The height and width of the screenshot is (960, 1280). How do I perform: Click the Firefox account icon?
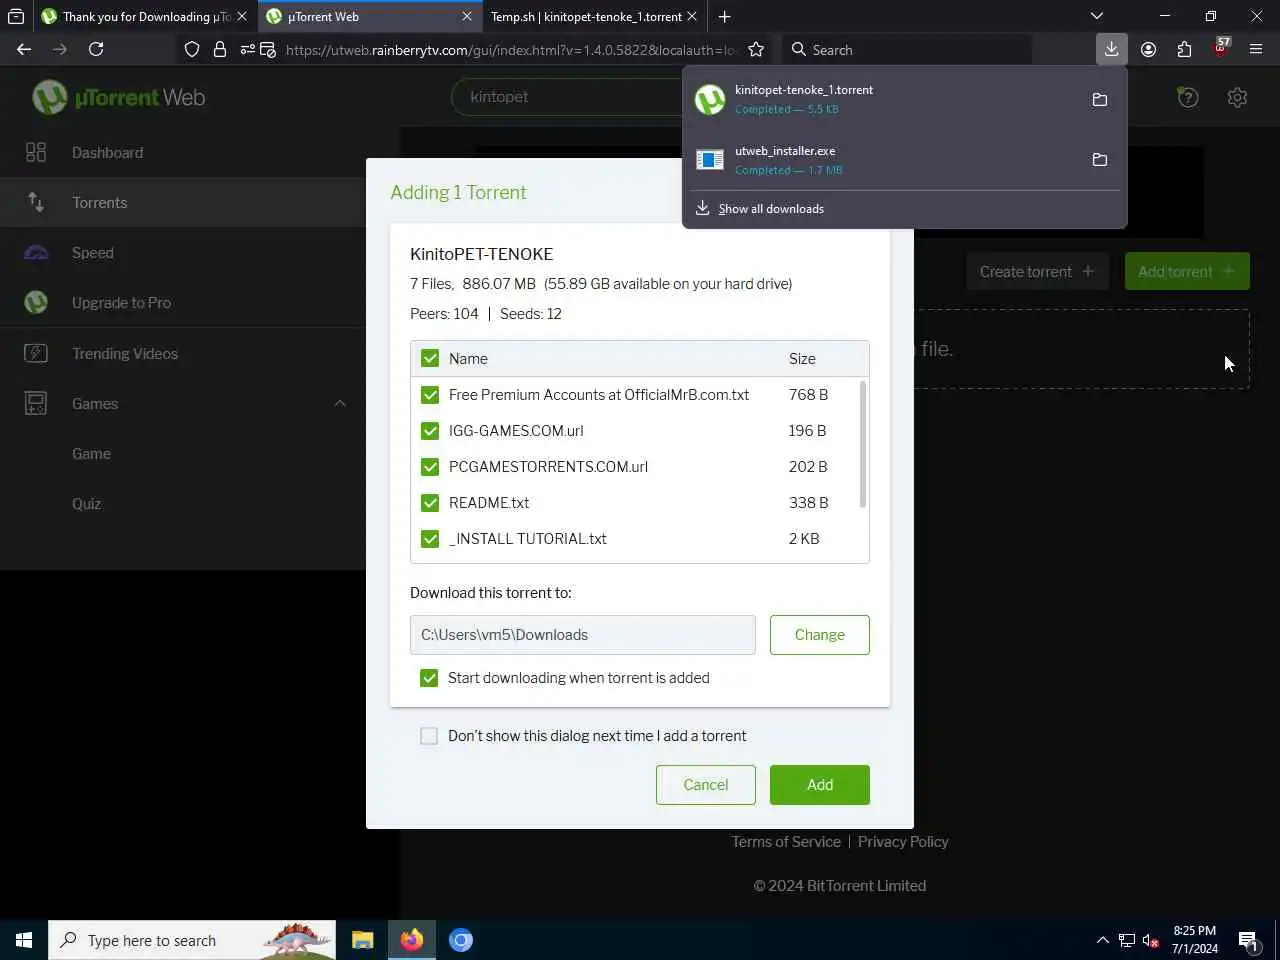(1148, 49)
